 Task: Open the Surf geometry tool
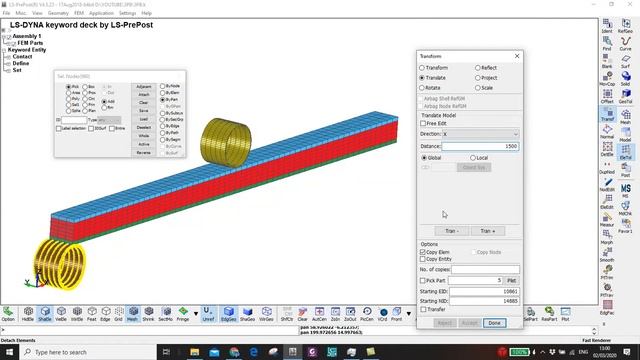[x=625, y=61]
